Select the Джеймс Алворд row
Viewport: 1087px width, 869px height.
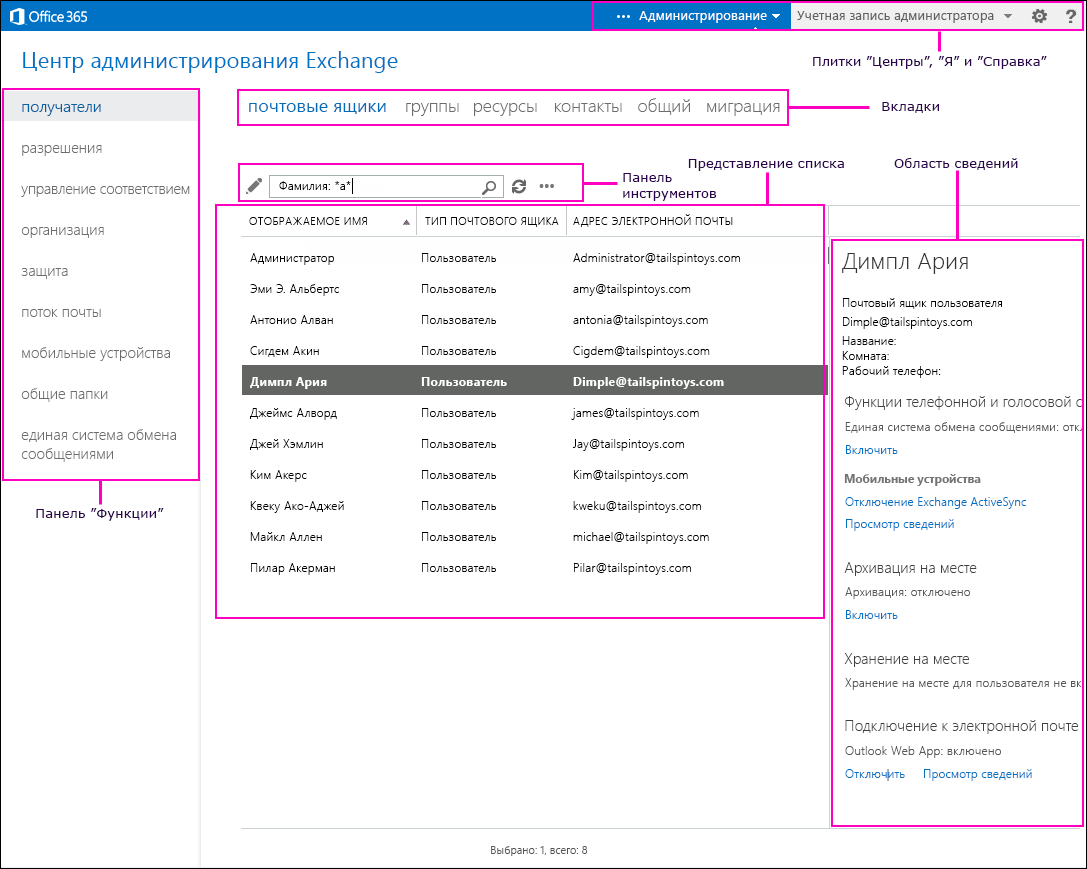[x=534, y=413]
